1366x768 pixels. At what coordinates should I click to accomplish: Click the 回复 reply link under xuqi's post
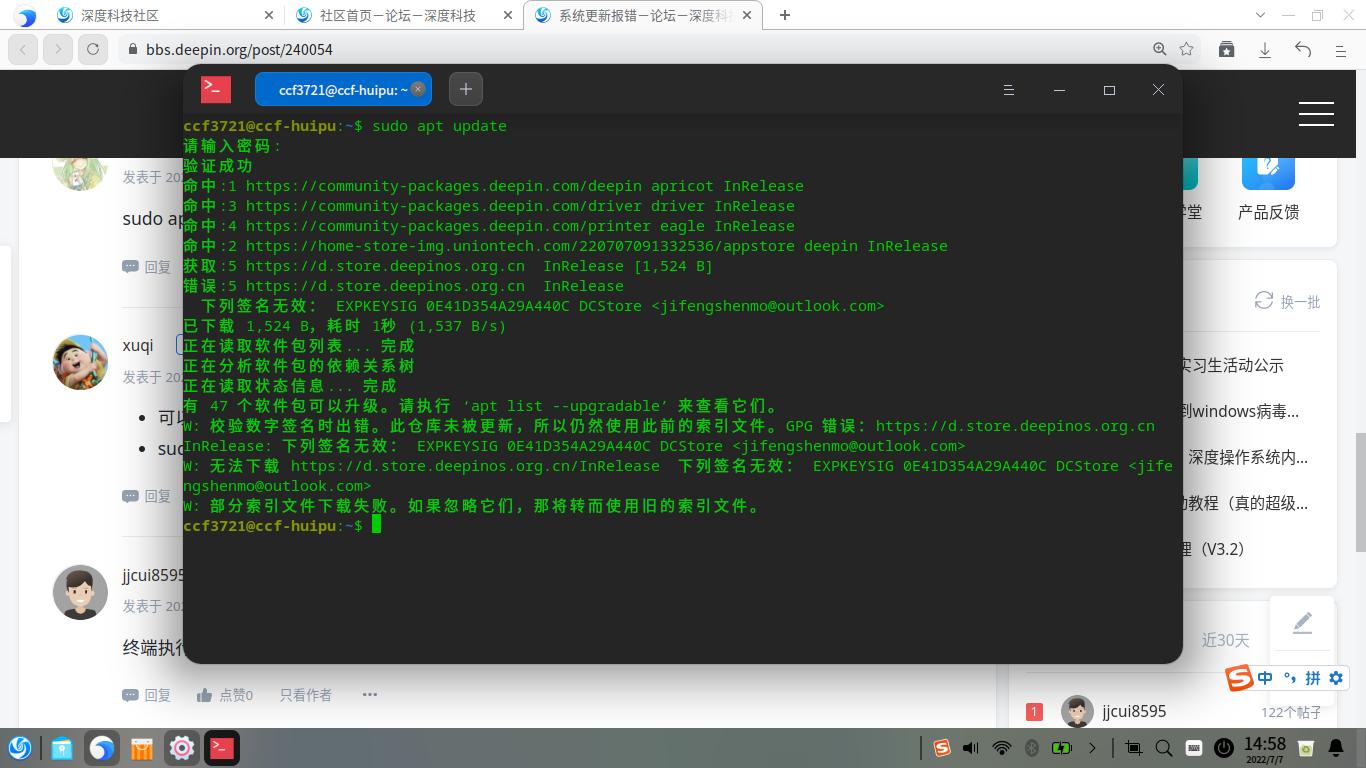tap(148, 495)
